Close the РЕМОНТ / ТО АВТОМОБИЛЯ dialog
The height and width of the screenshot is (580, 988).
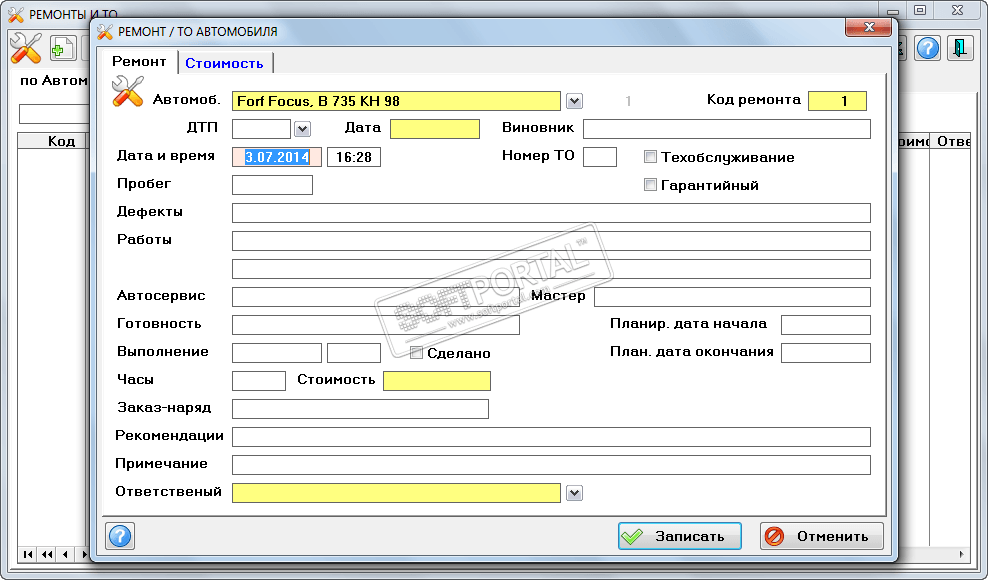[x=869, y=27]
